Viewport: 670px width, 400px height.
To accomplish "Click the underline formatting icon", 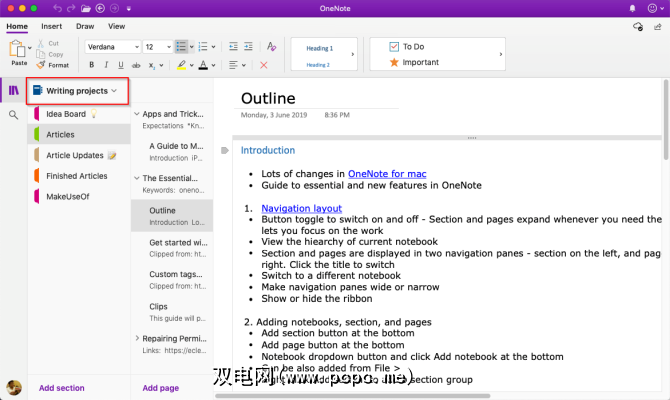I will (120, 65).
